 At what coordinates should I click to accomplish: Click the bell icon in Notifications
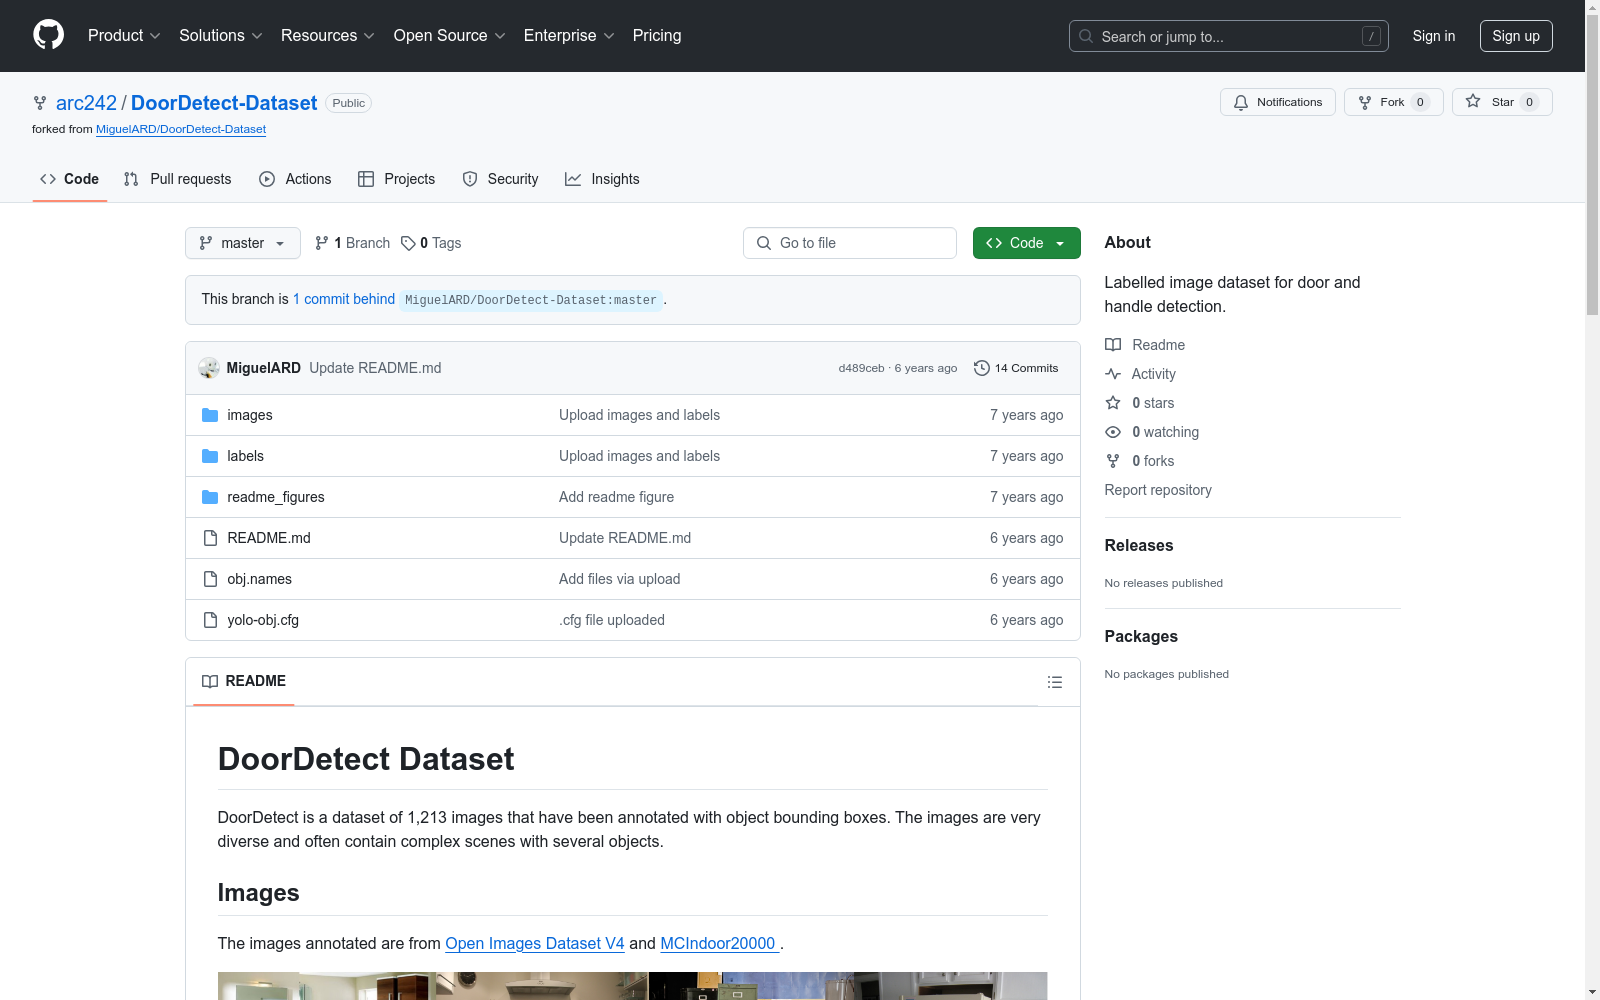tap(1241, 102)
